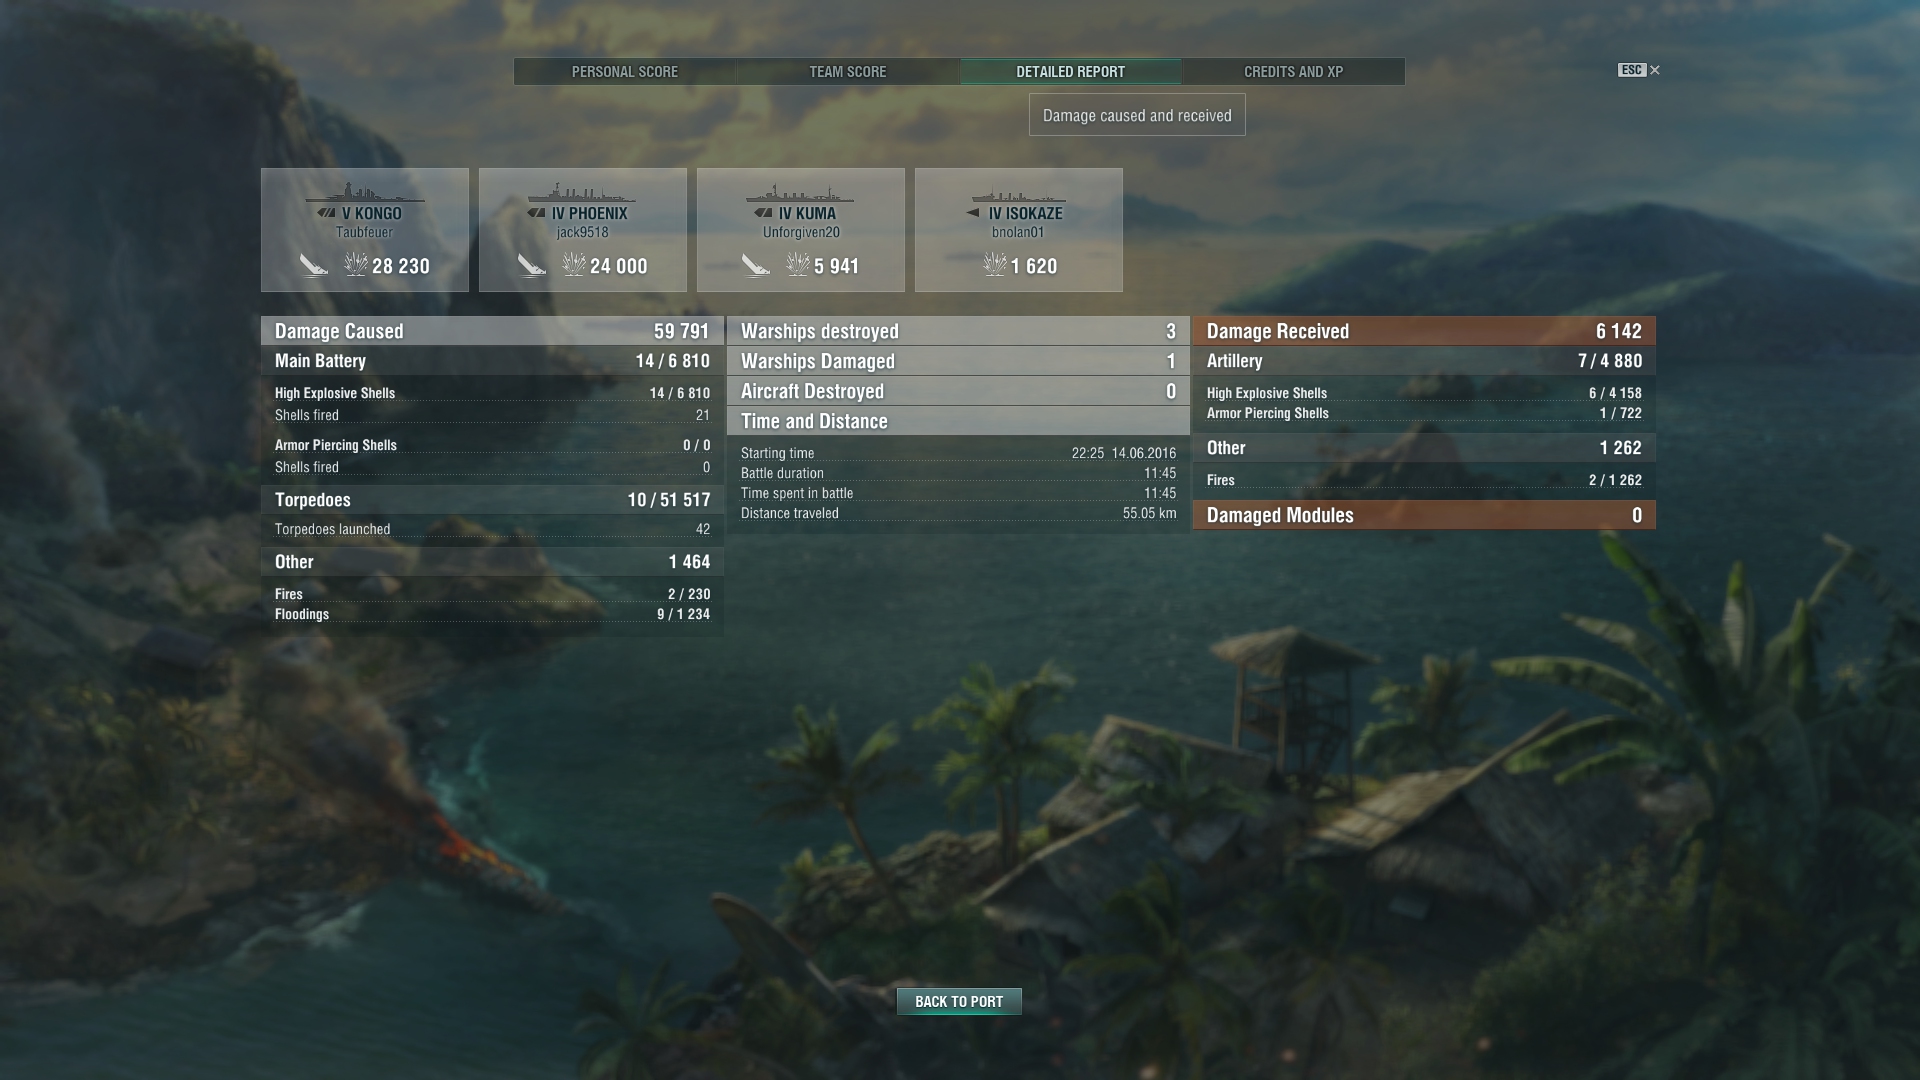Select the IV Kuma ship card
This screenshot has height=1080, width=1920.
801,230
